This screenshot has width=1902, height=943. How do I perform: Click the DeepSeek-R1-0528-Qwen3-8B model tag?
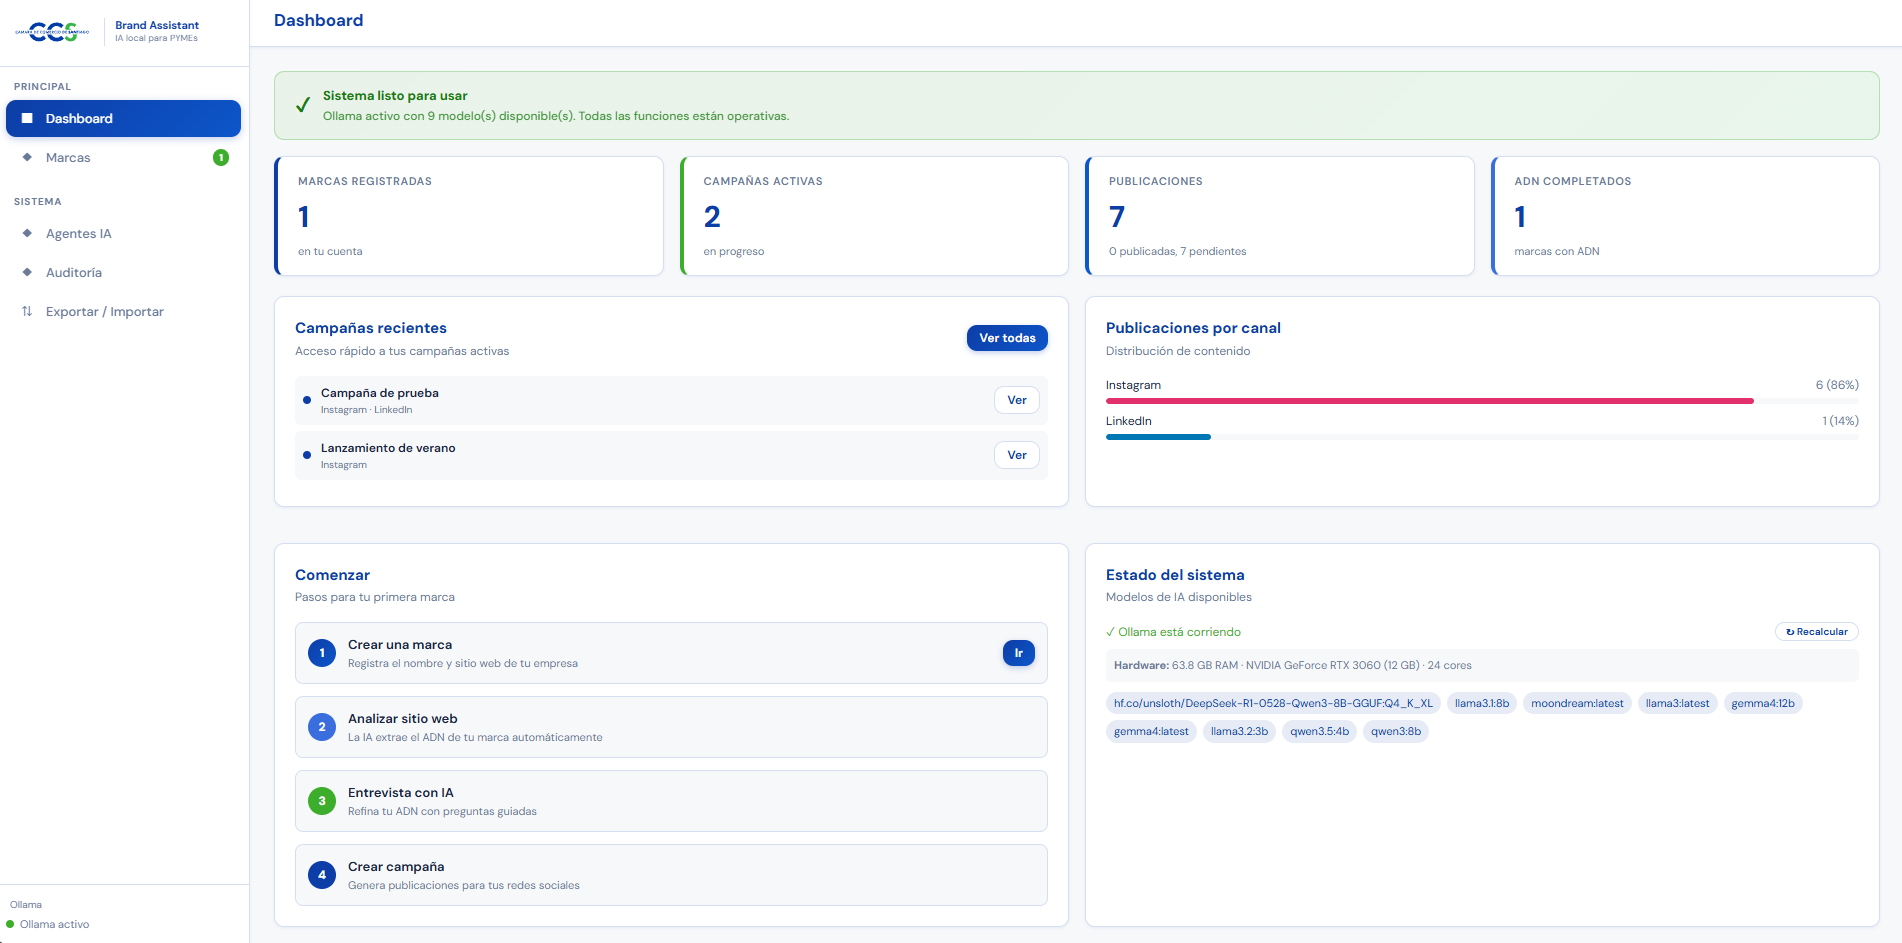[x=1273, y=703]
